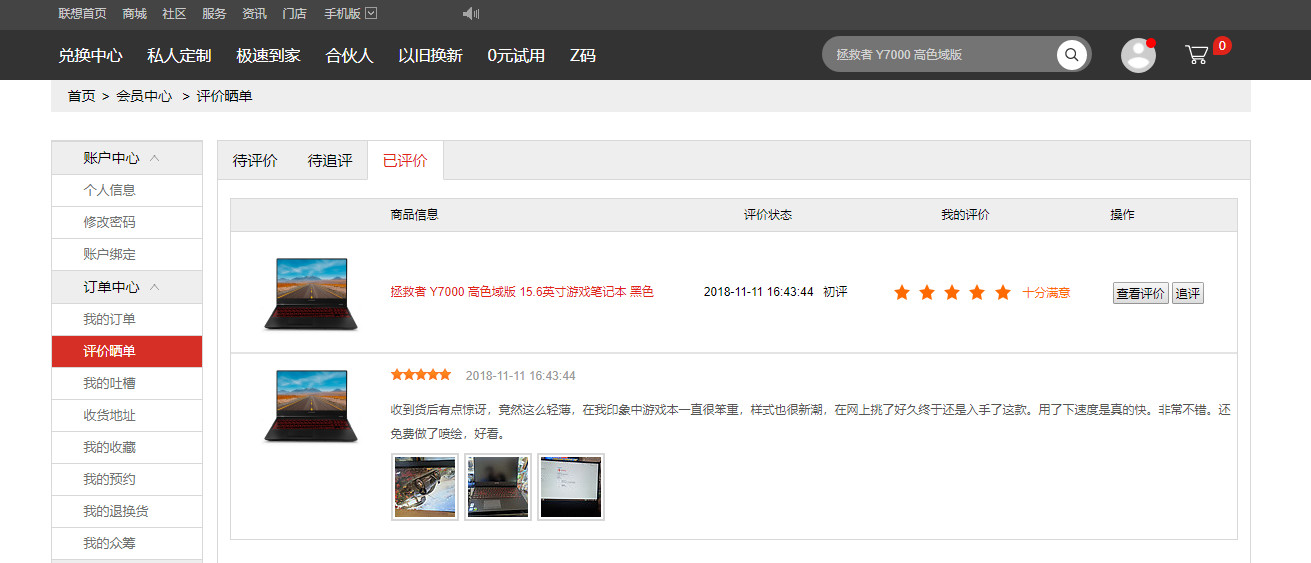This screenshot has width=1311, height=563.
Task: Click the fifth rating star in 我的评价
Action: click(1003, 293)
